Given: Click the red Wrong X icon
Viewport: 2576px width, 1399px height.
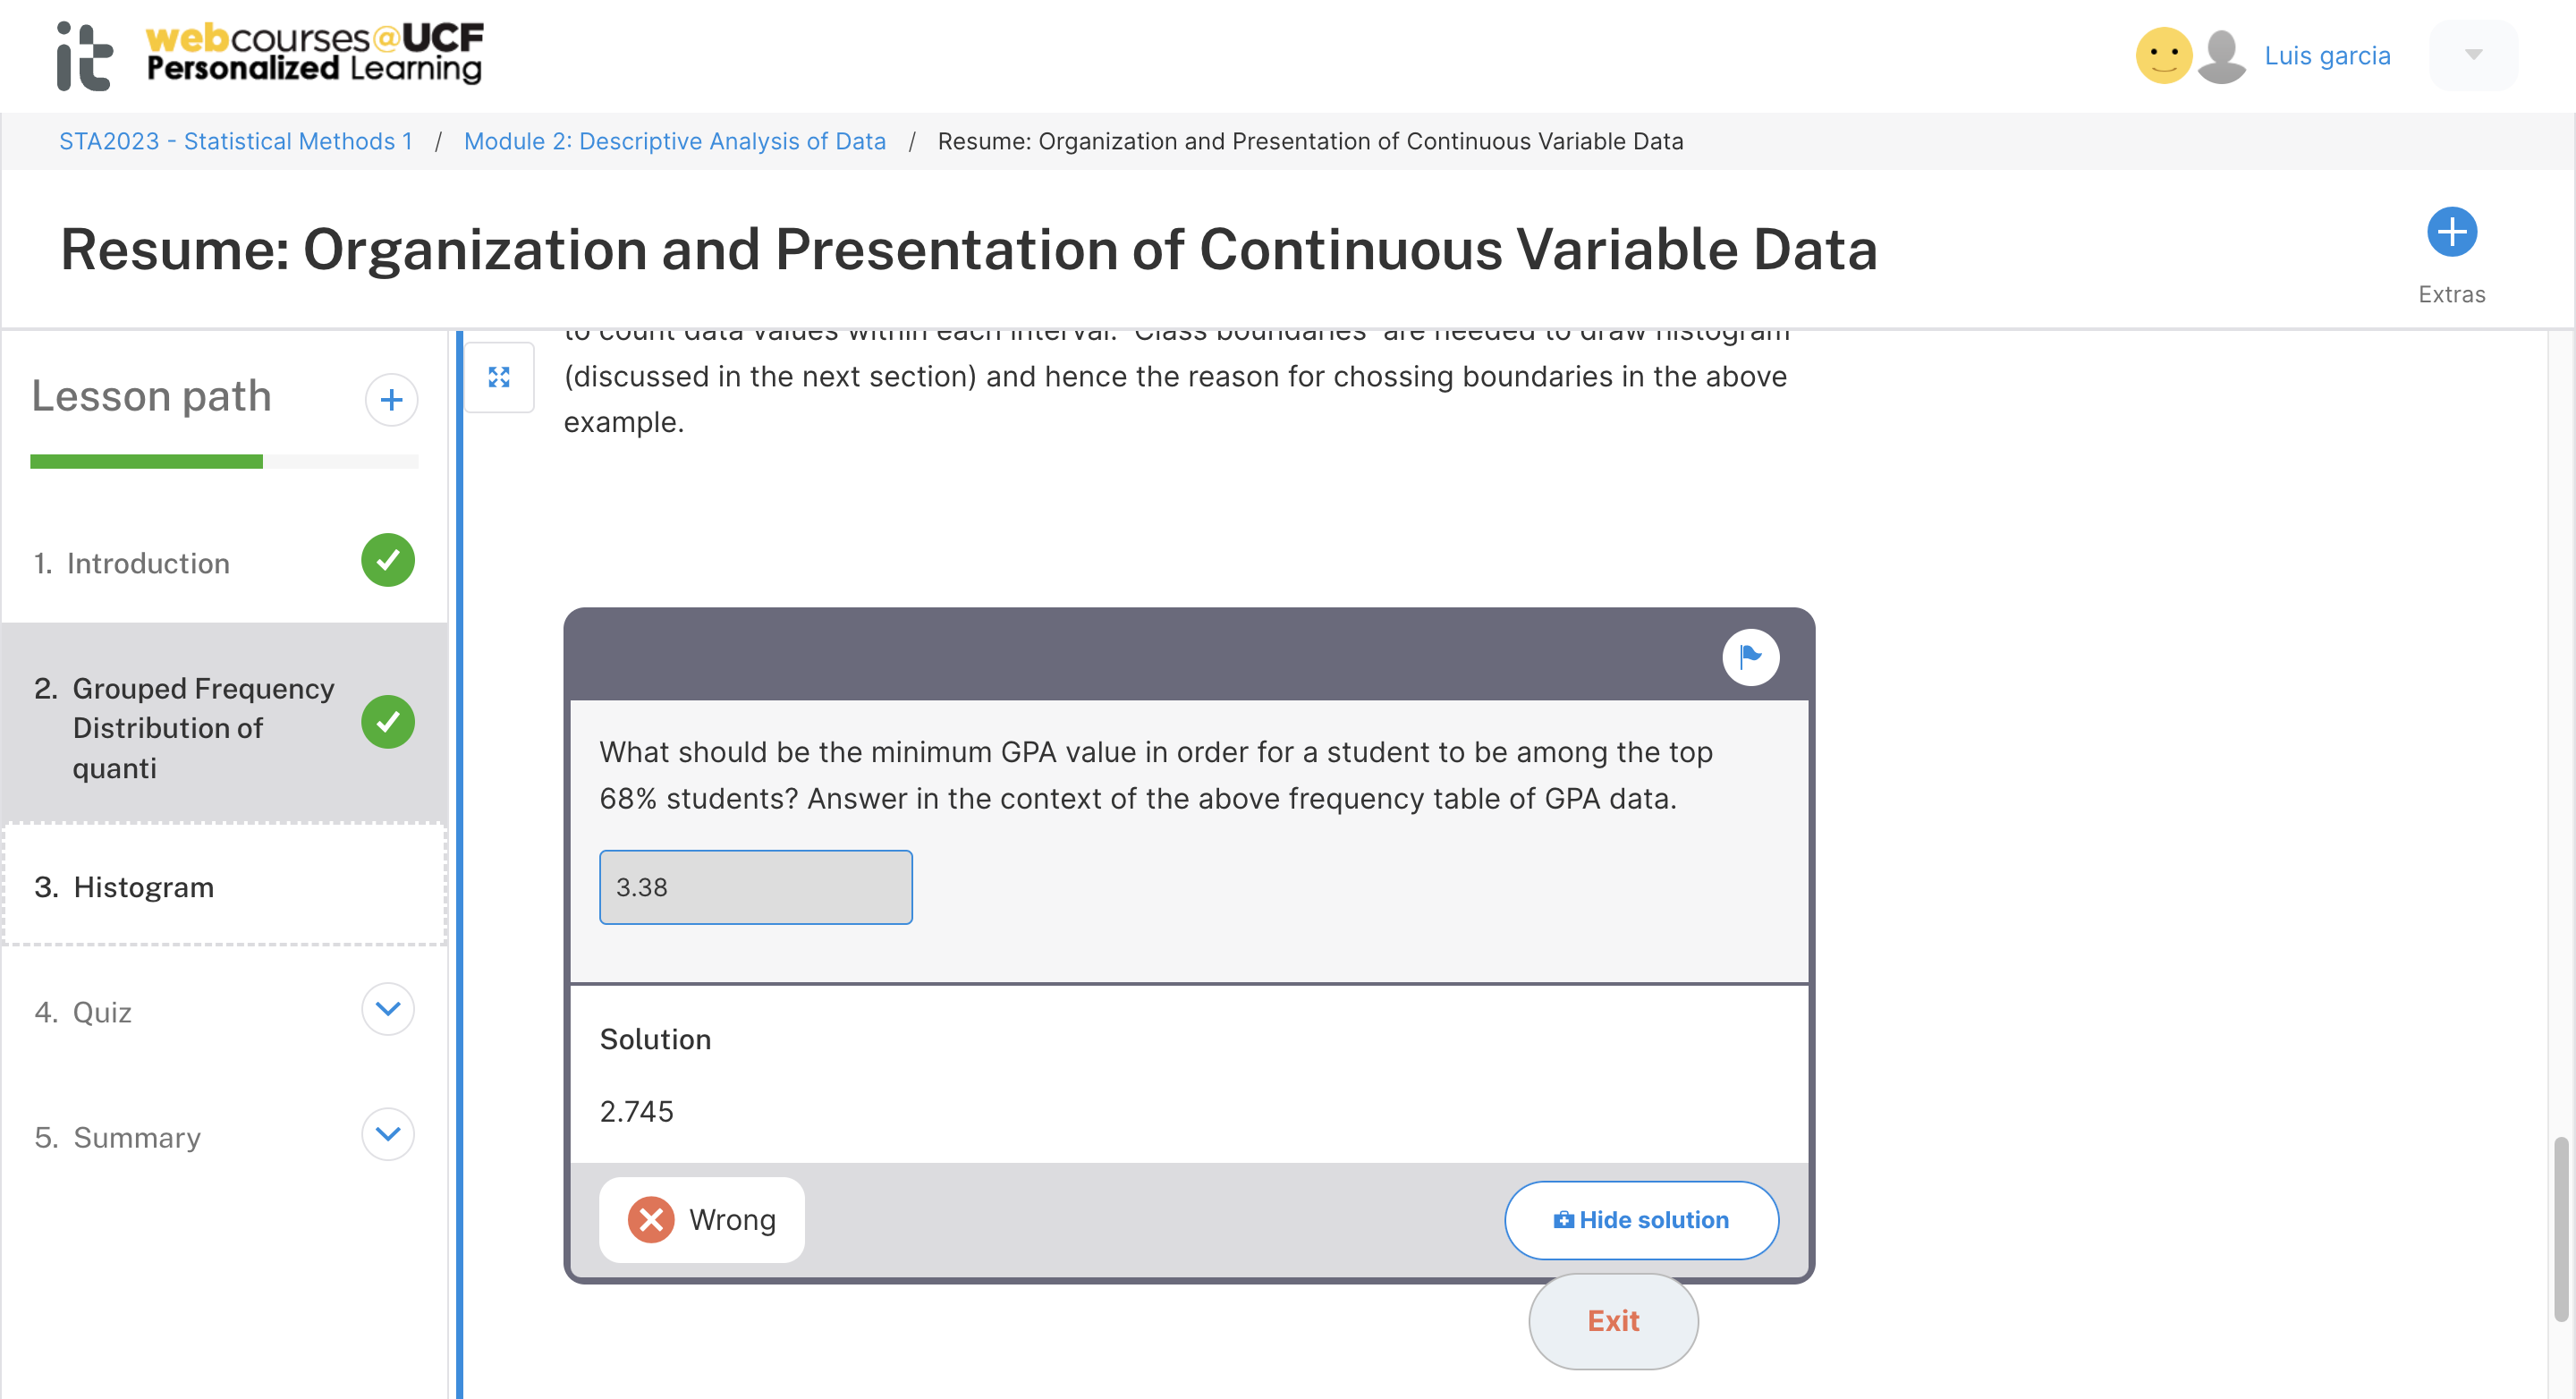Looking at the screenshot, I should [x=651, y=1219].
